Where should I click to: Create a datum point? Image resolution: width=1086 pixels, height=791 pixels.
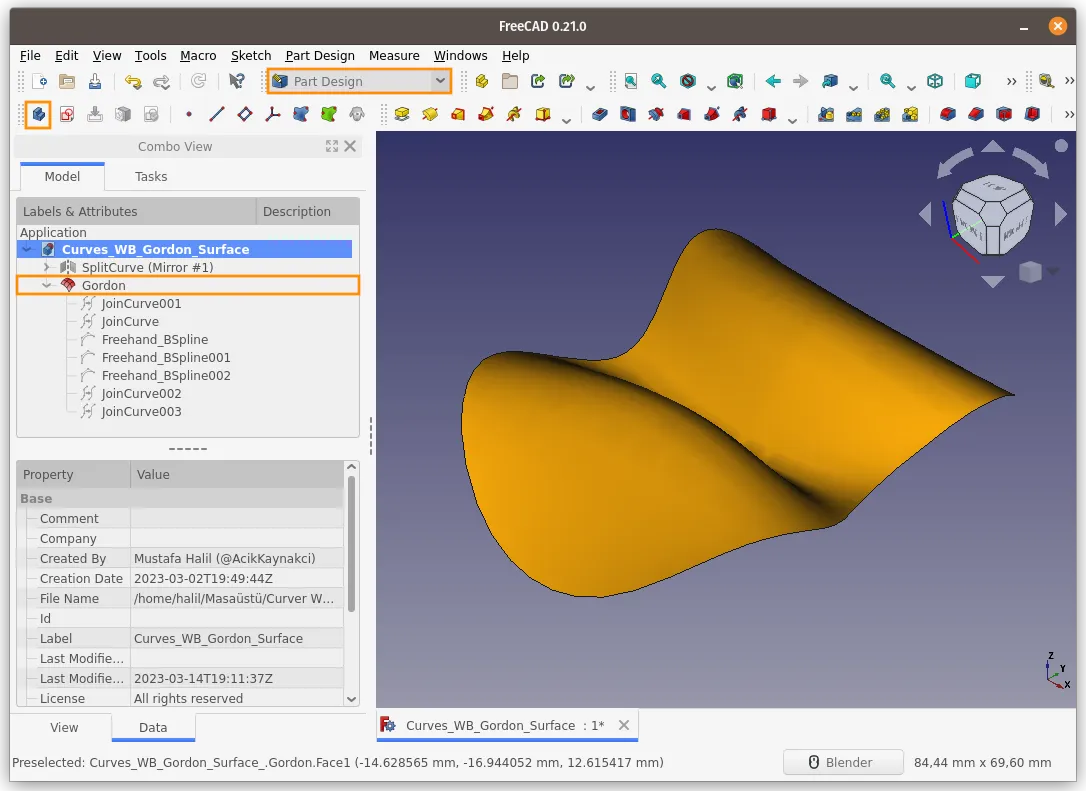pyautogui.click(x=188, y=114)
